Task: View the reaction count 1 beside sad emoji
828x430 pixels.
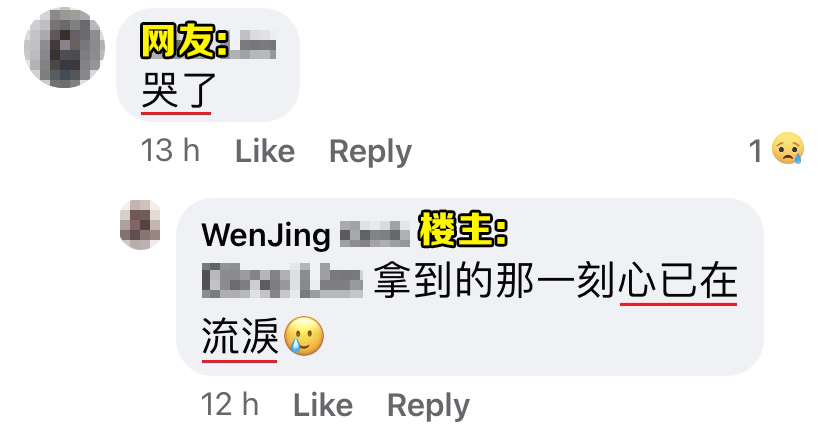Action: (756, 151)
